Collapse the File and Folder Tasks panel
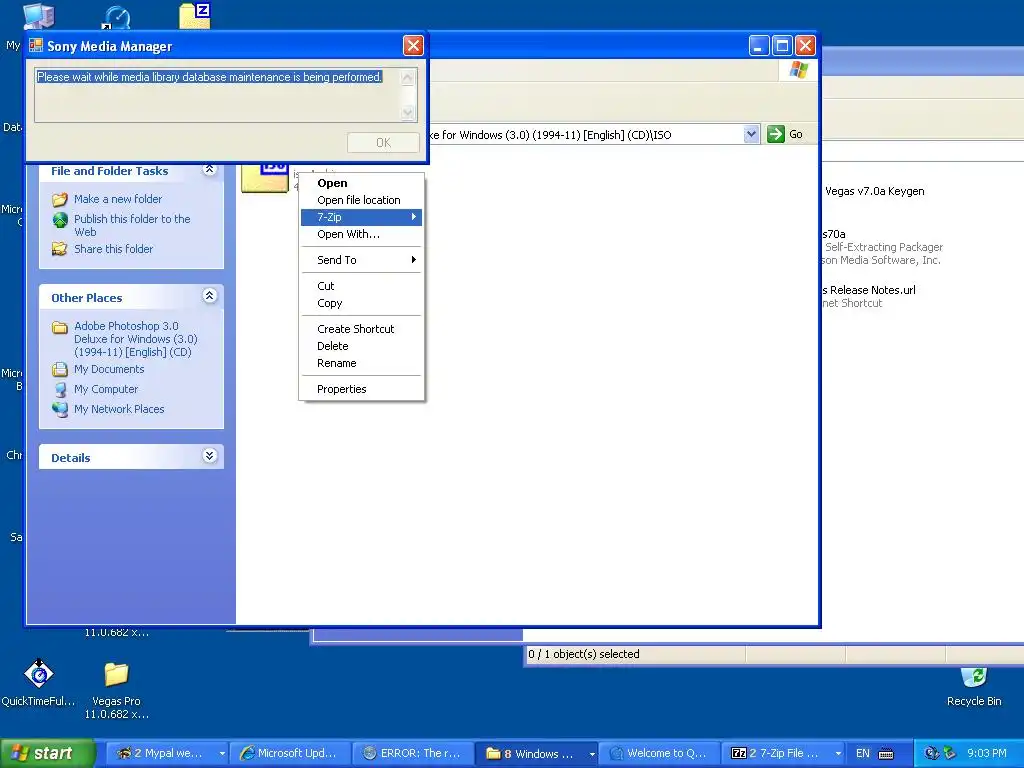Viewport: 1024px width, 768px height. pos(209,170)
